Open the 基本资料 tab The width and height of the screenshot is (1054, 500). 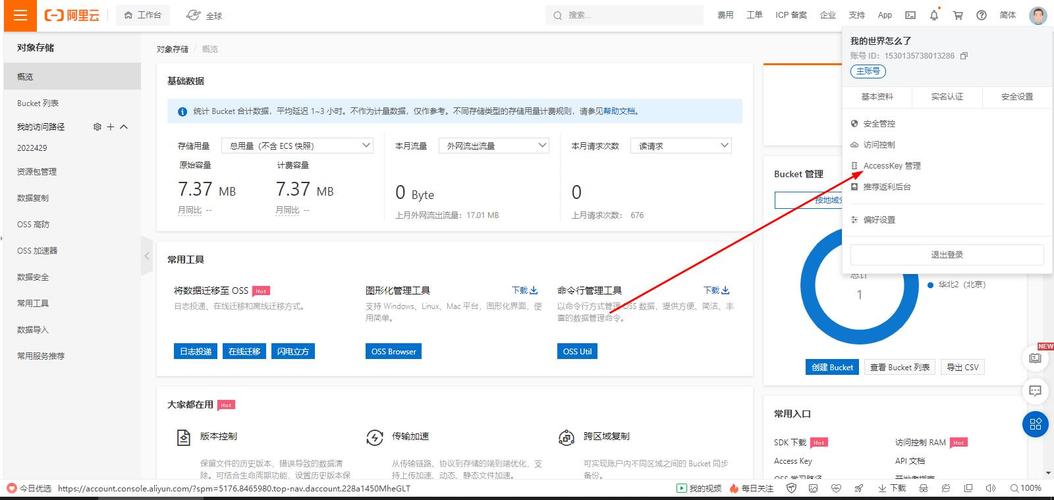click(x=877, y=97)
